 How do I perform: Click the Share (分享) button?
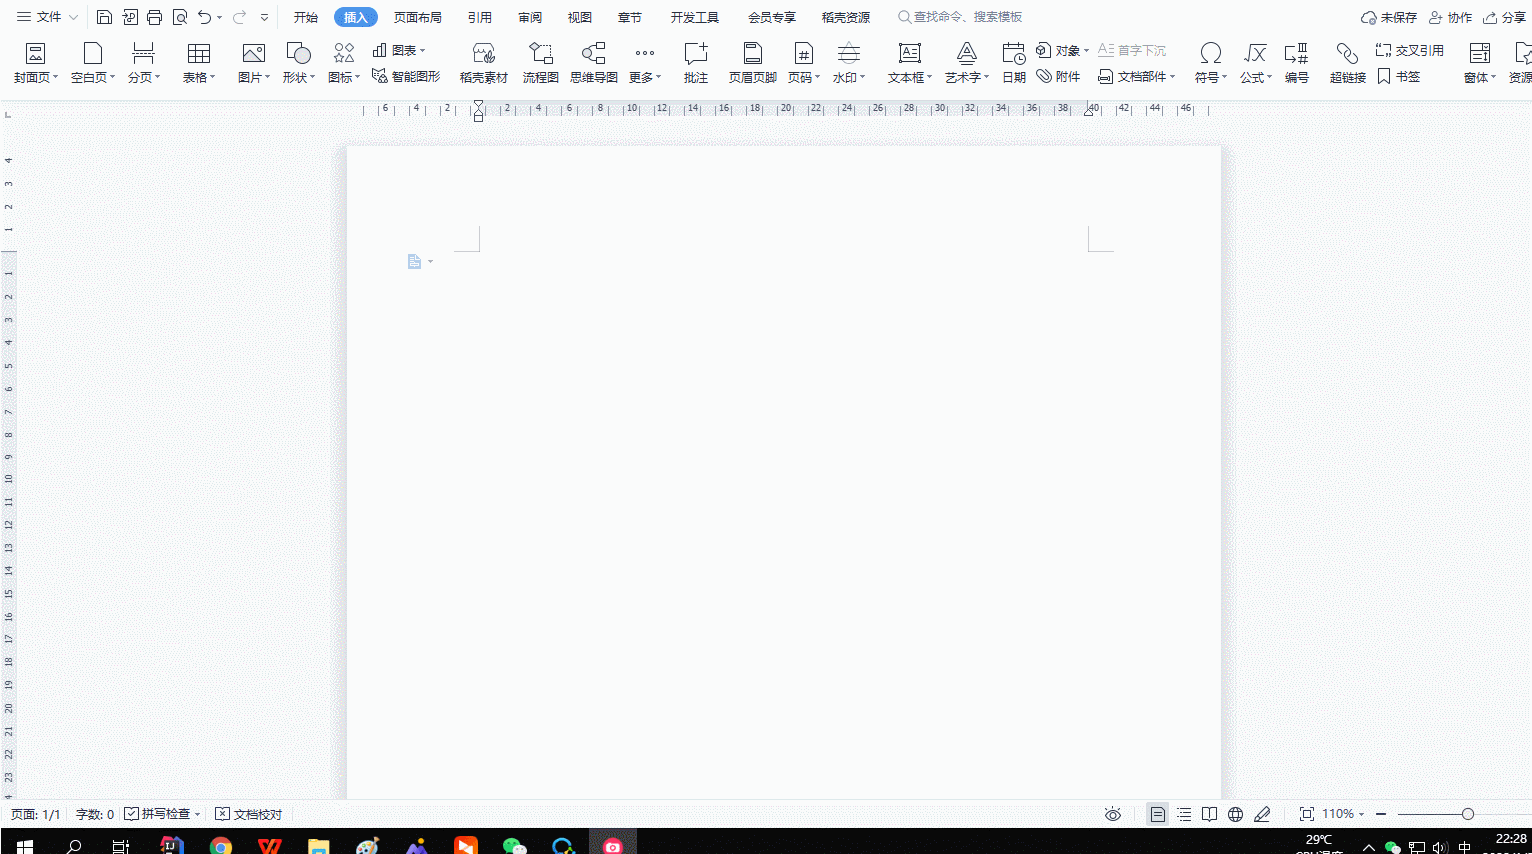[x=1504, y=17]
